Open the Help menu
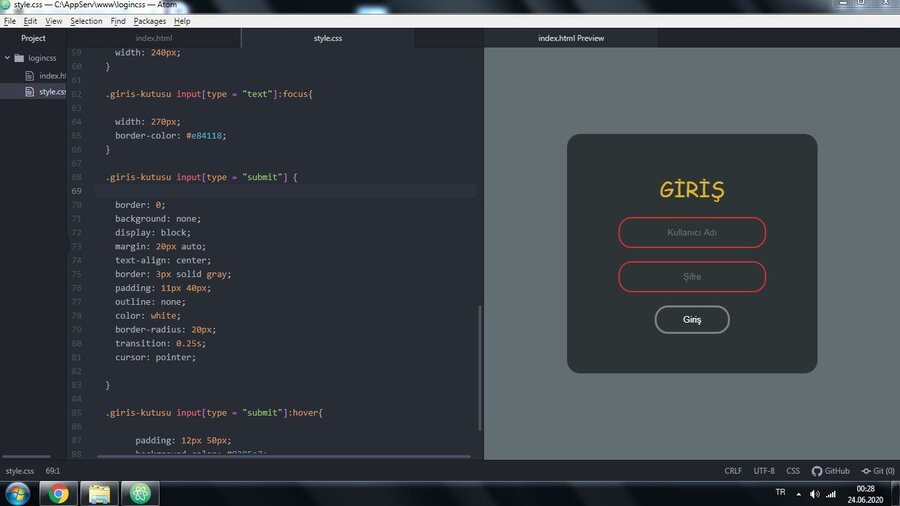The width and height of the screenshot is (900, 506). tap(182, 21)
